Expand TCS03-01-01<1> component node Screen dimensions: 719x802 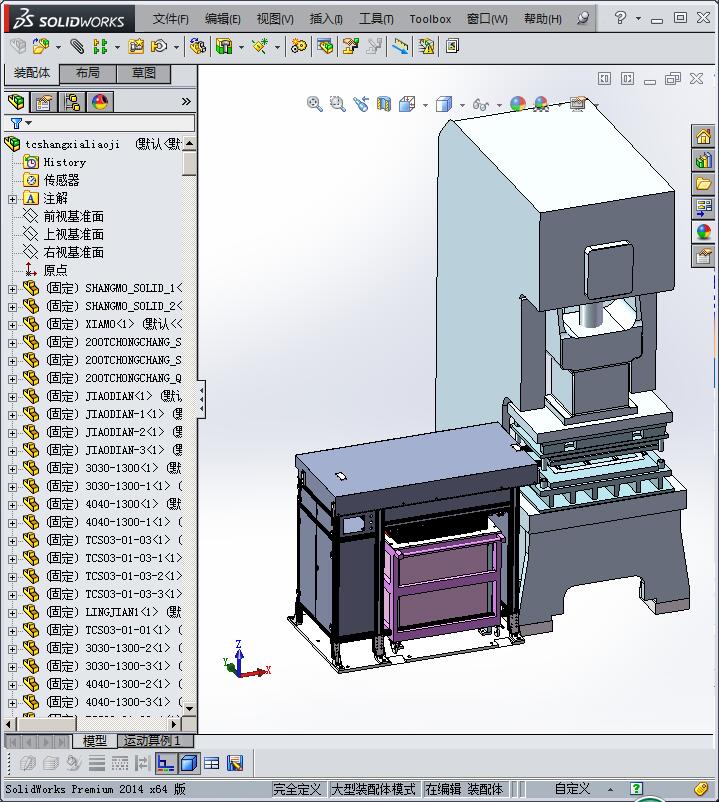click(x=12, y=631)
